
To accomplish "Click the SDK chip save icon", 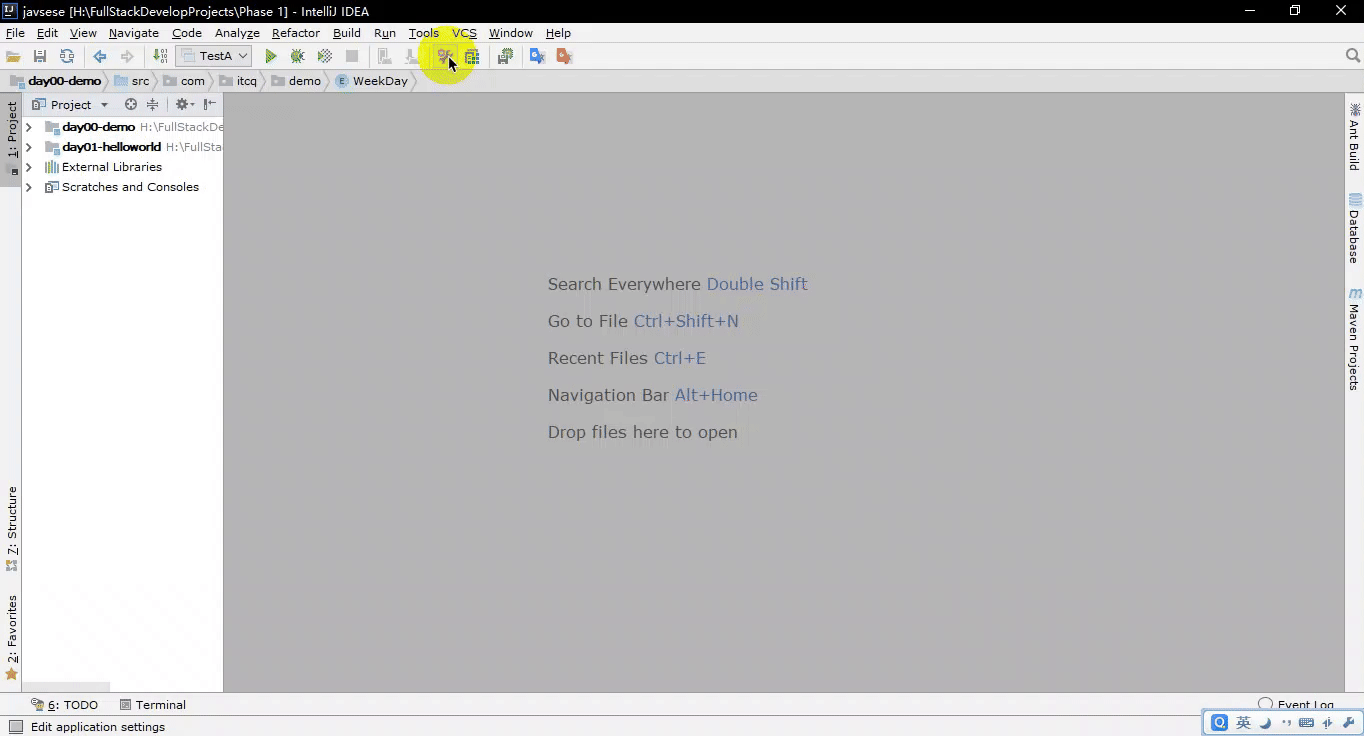I will [x=505, y=57].
